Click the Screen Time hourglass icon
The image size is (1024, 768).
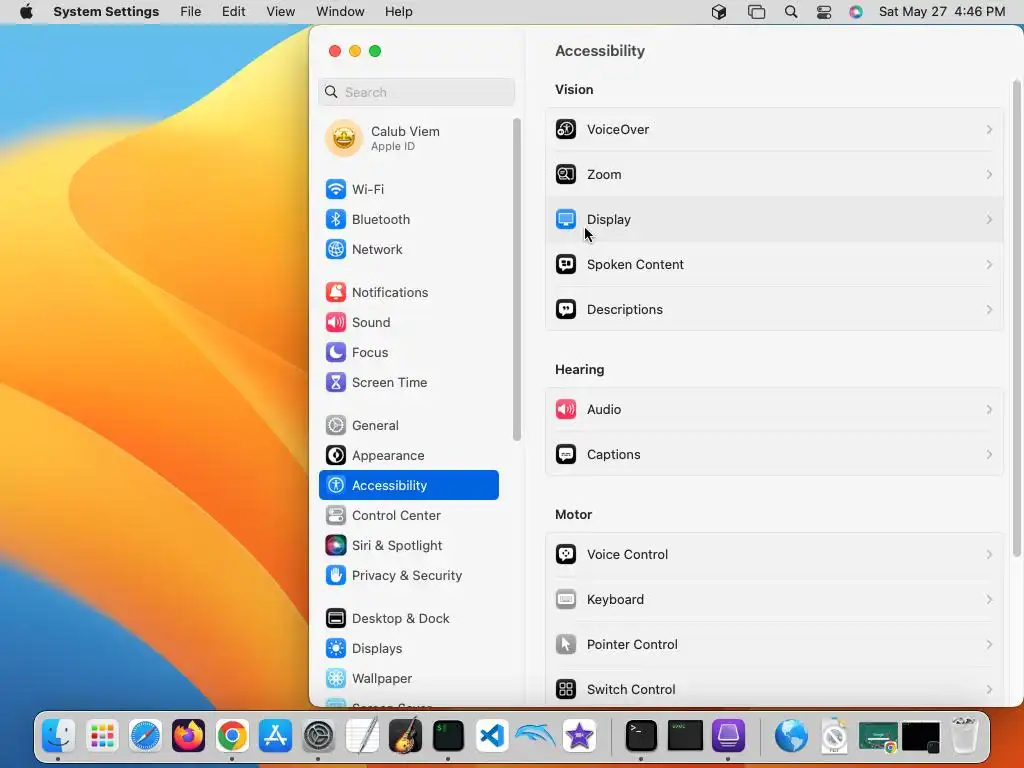(x=336, y=383)
